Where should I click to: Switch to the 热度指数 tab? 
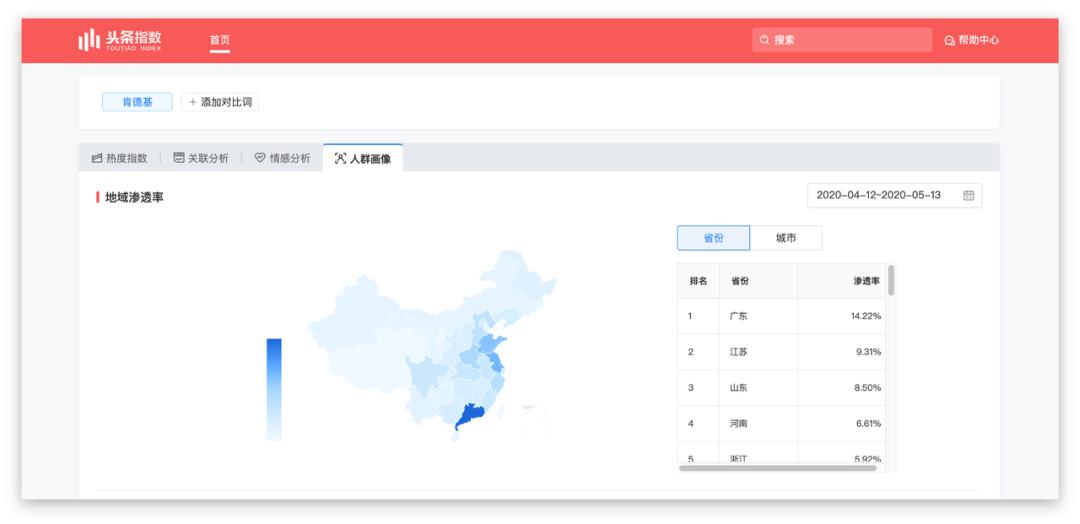click(x=119, y=158)
